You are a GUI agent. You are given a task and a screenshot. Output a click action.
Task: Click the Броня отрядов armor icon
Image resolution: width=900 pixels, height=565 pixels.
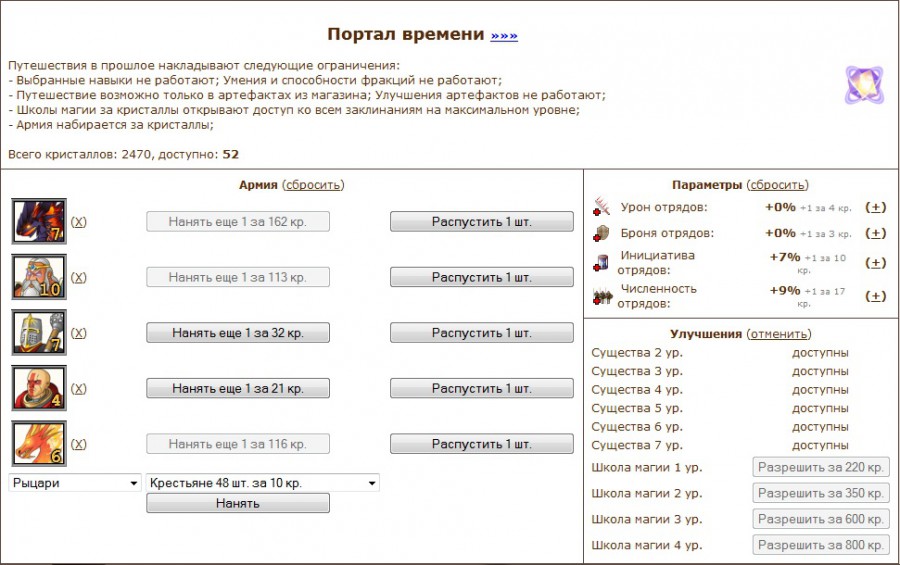602,233
